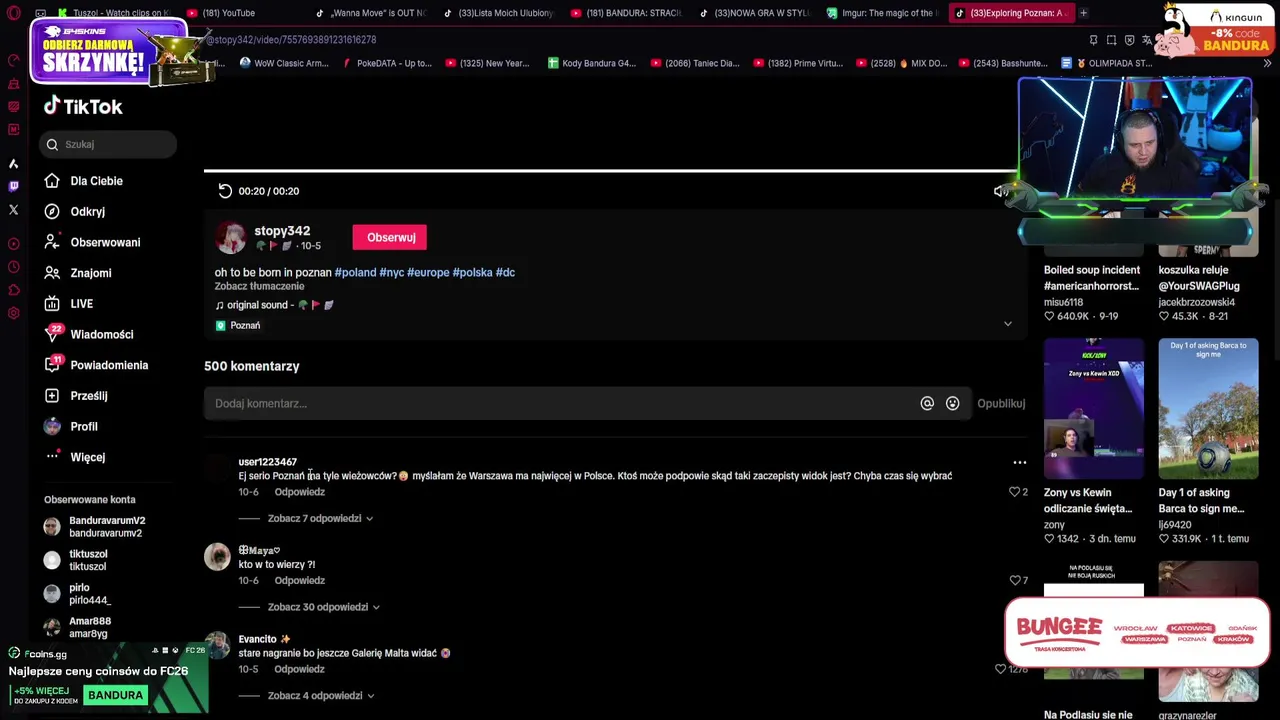Open LIVE in TikTok sidebar
The height and width of the screenshot is (720, 1280).
[x=81, y=304]
